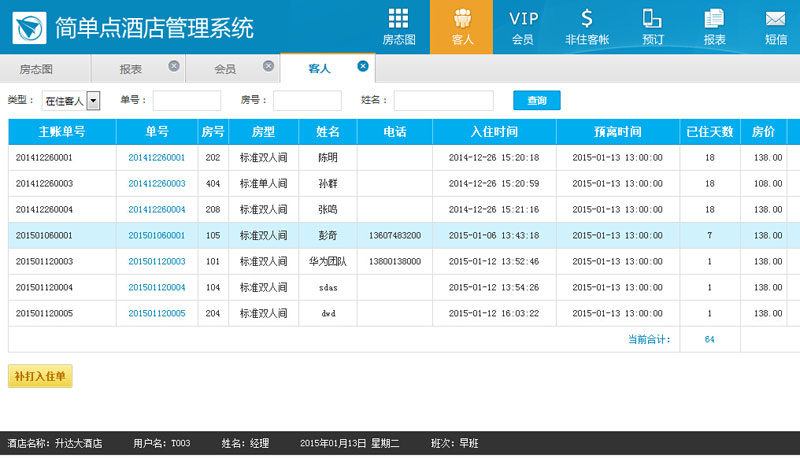800x458 pixels.
Task: Open the VIP 会员 members section
Action: click(x=523, y=27)
